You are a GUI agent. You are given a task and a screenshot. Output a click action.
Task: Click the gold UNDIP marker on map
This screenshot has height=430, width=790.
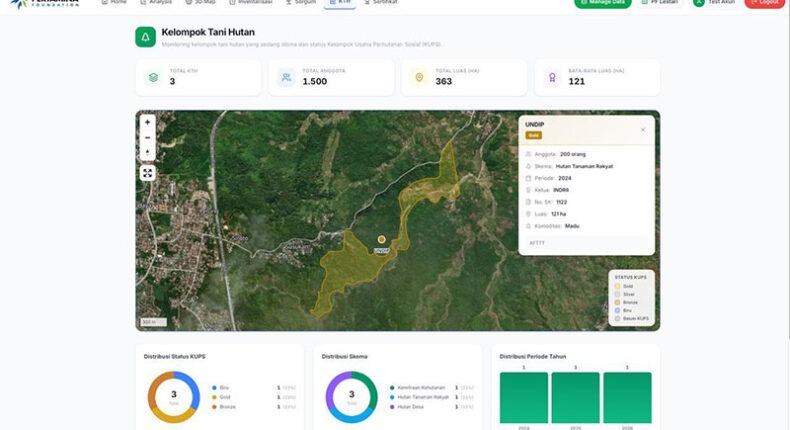(x=382, y=239)
